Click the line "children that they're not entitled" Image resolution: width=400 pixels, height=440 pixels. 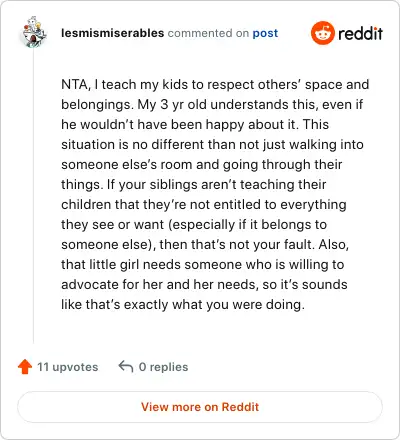204,205
